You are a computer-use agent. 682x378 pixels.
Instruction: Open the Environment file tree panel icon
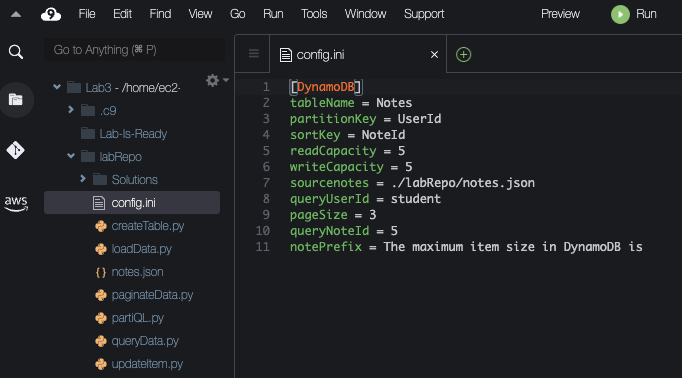click(x=16, y=100)
